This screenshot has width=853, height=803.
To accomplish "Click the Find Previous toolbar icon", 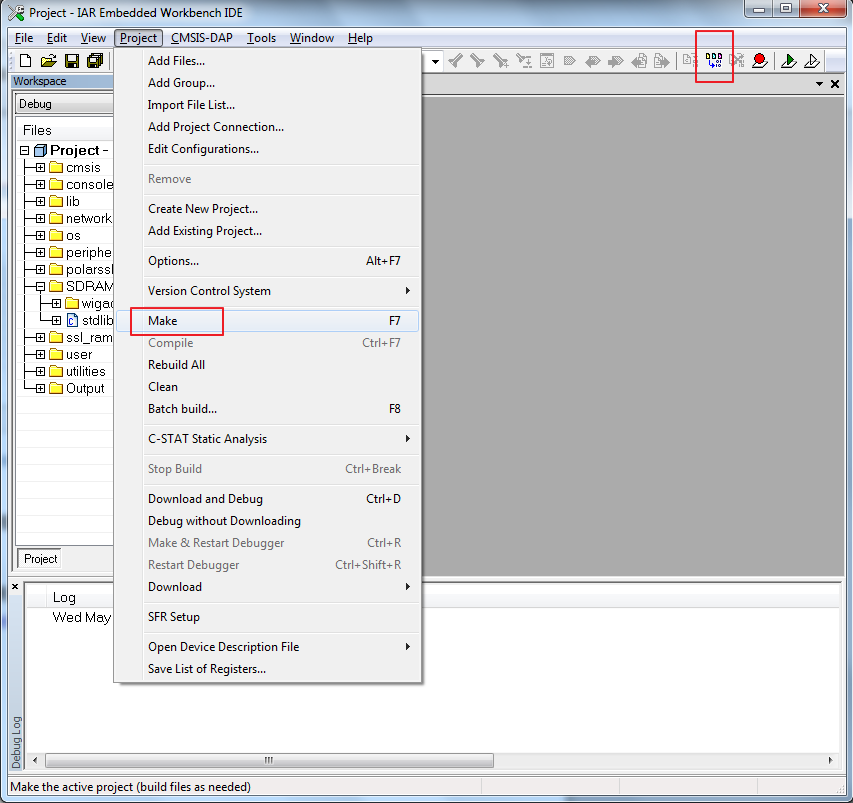I will [x=455, y=60].
